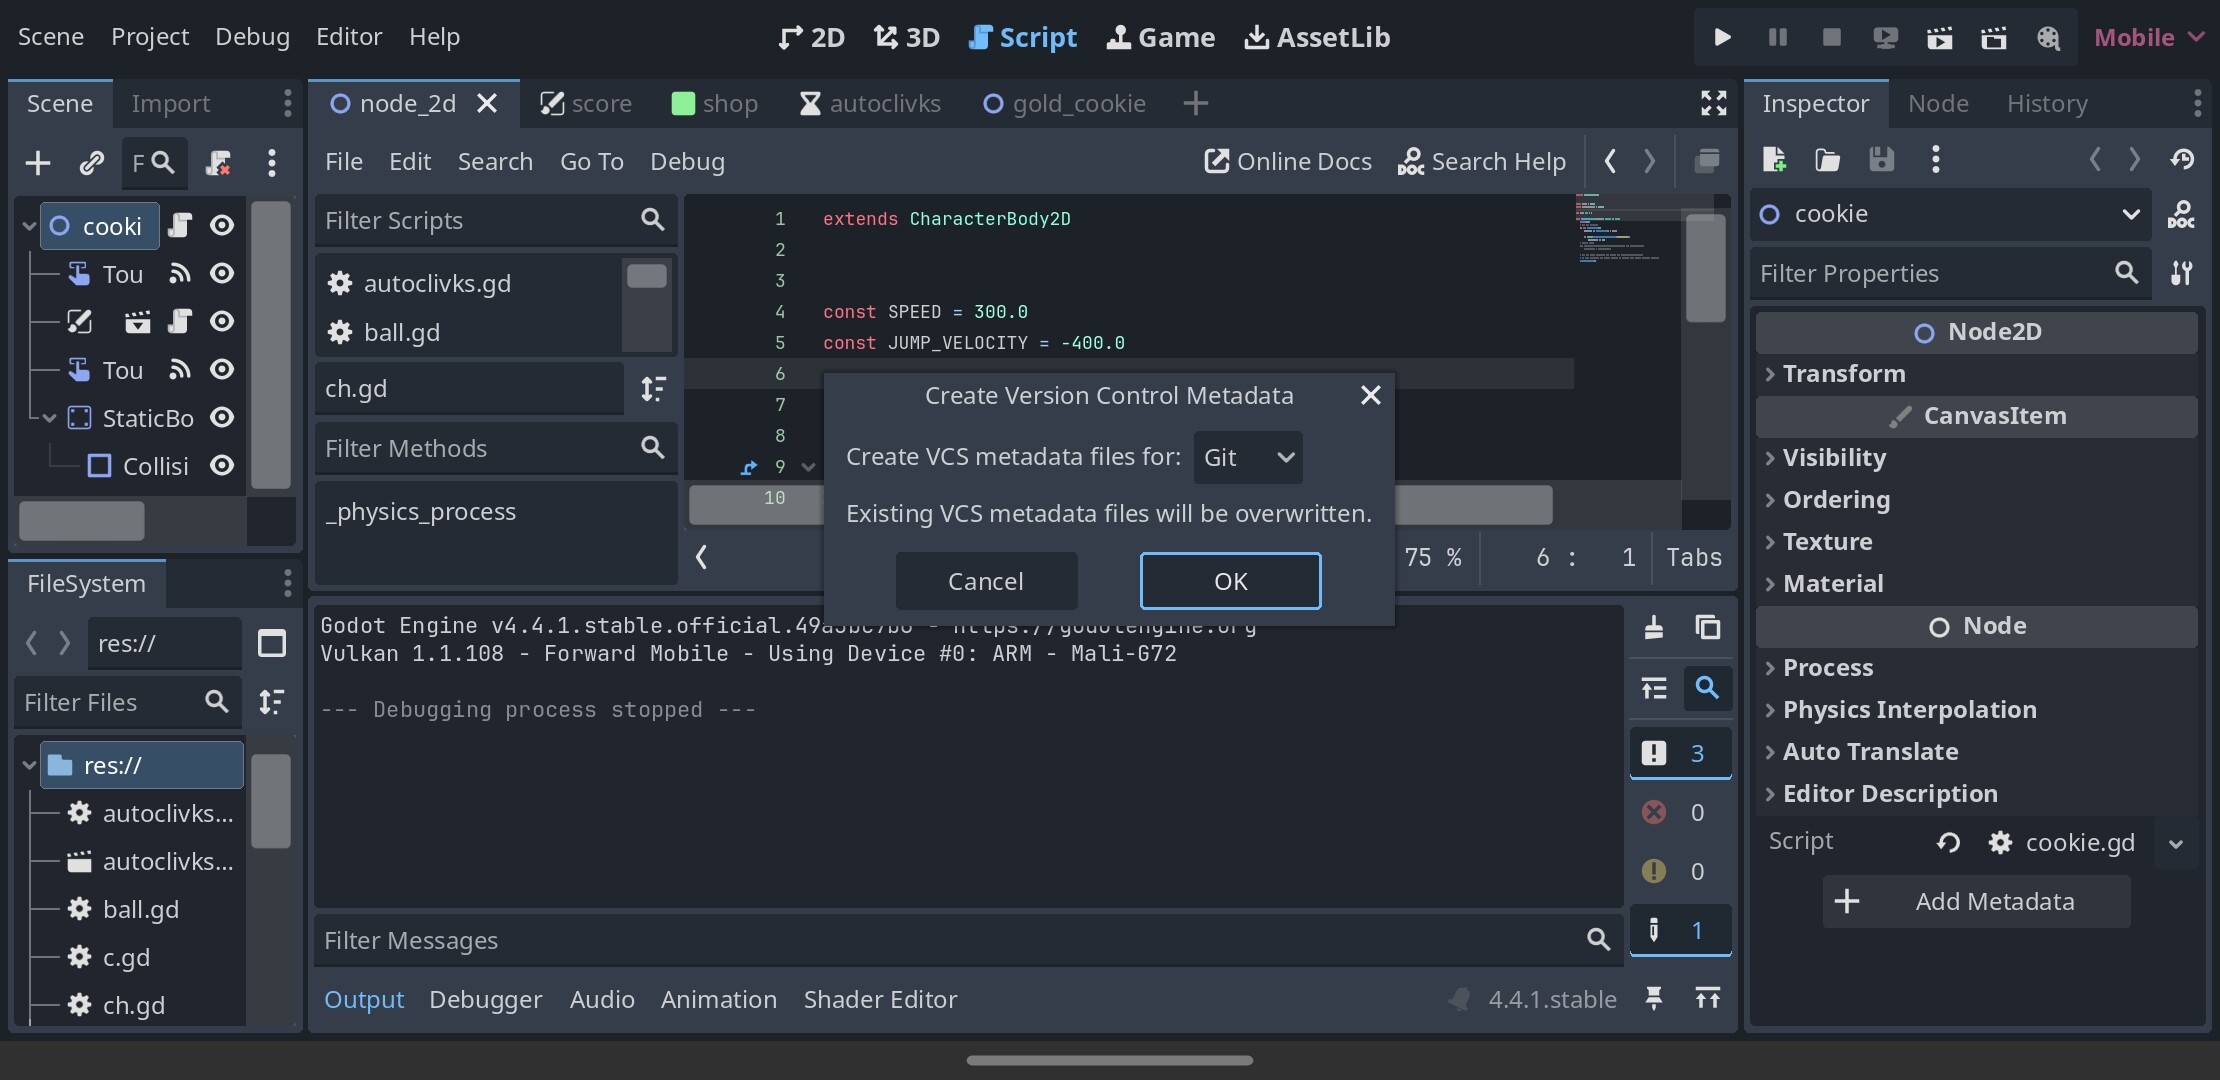This screenshot has width=2220, height=1080.
Task: Toggle editor messages filter showing 1
Action: pos(1680,931)
